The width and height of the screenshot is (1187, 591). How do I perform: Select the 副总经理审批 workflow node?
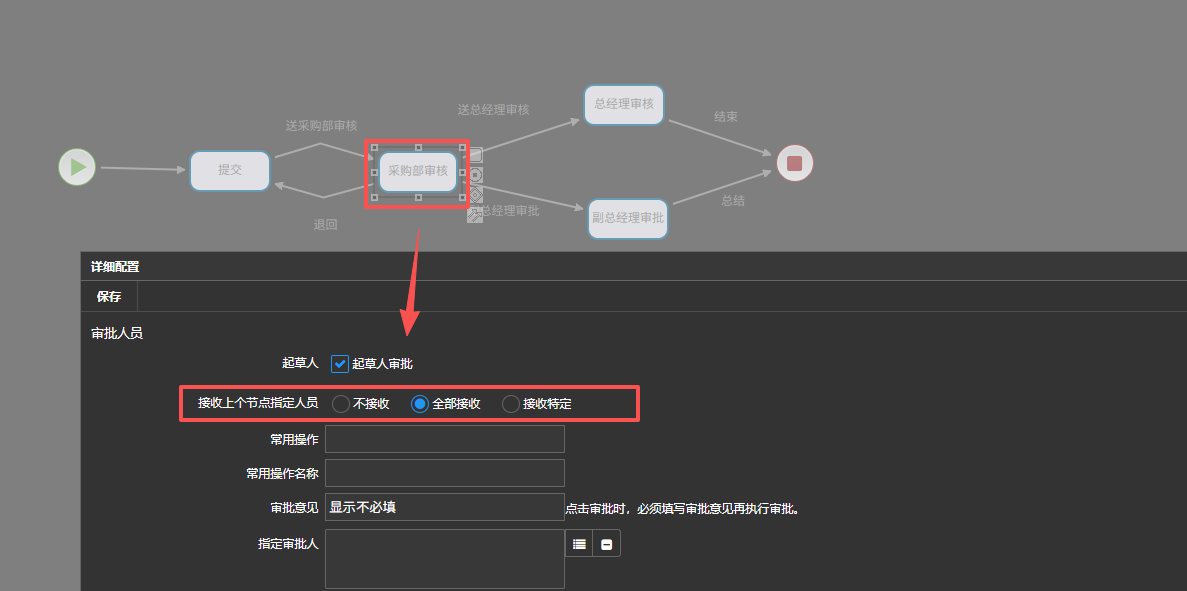(x=628, y=218)
